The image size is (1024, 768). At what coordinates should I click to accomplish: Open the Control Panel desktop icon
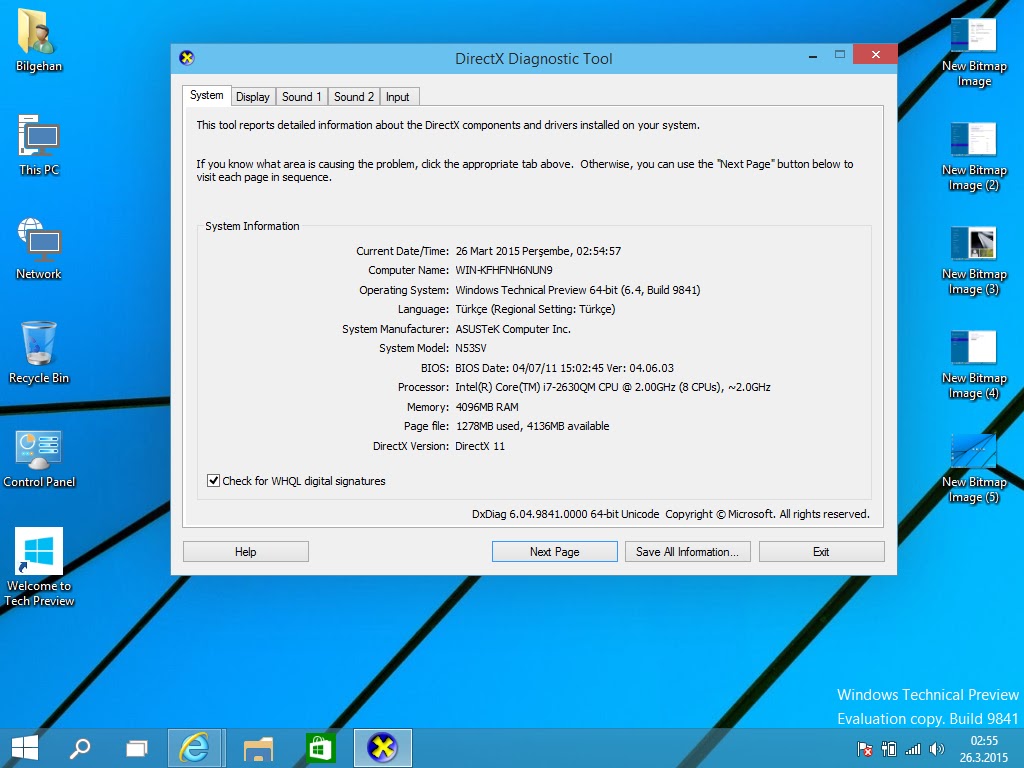pyautogui.click(x=39, y=457)
